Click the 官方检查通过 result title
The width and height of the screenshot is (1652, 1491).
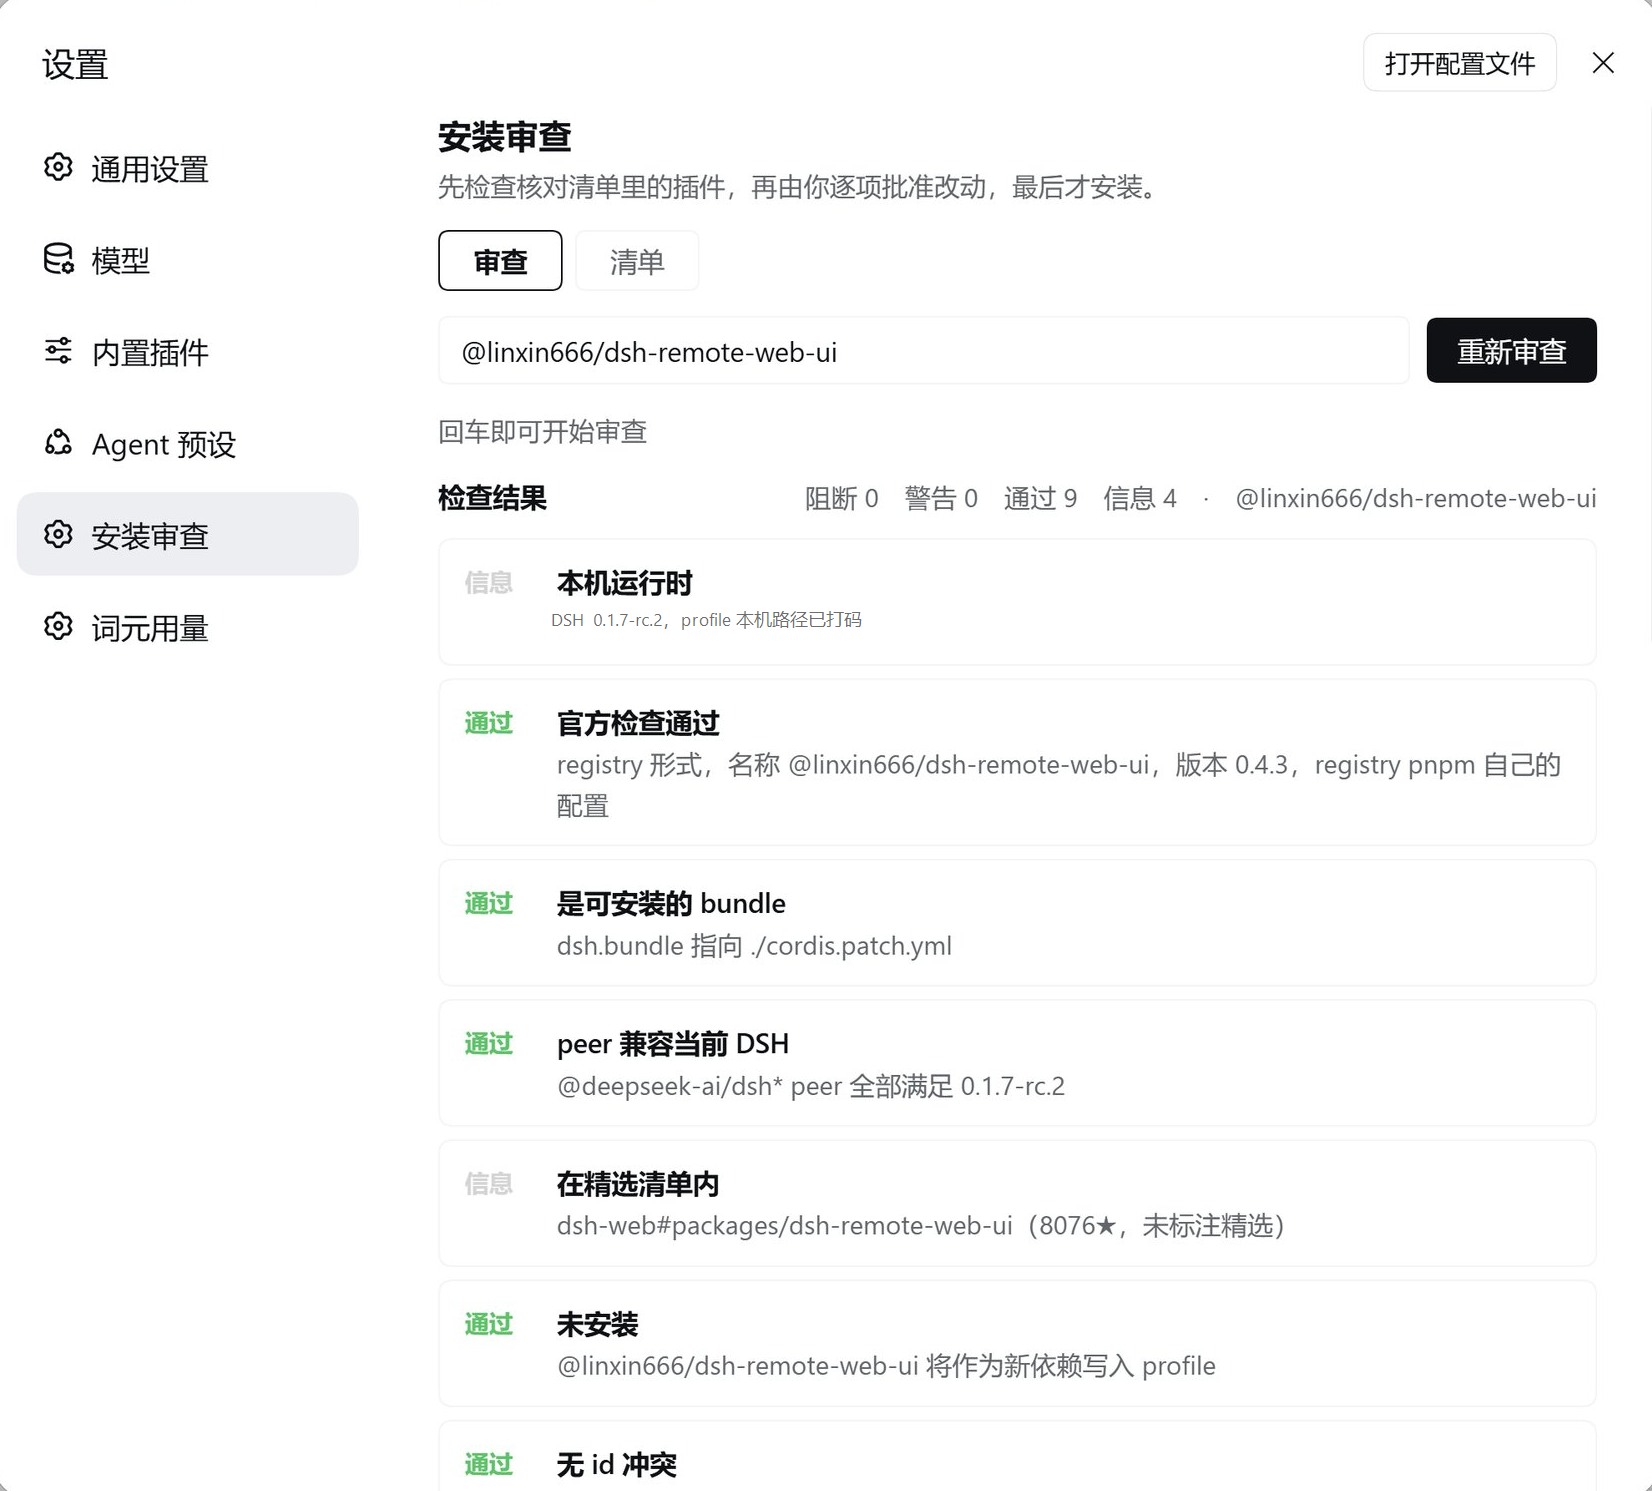coord(638,723)
